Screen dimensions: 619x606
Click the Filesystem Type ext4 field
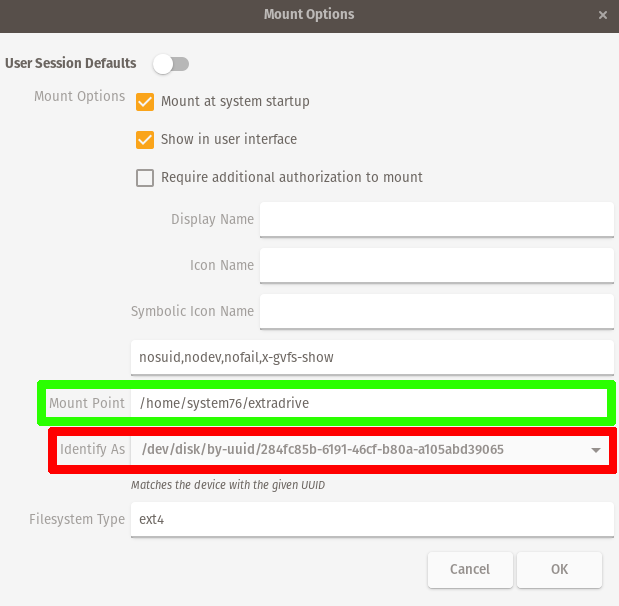click(x=371, y=520)
